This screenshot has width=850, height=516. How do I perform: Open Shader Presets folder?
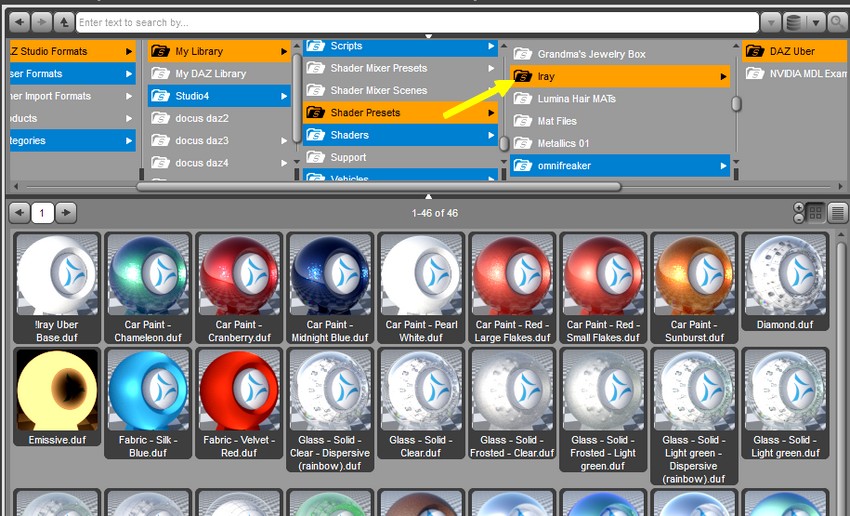pos(400,112)
